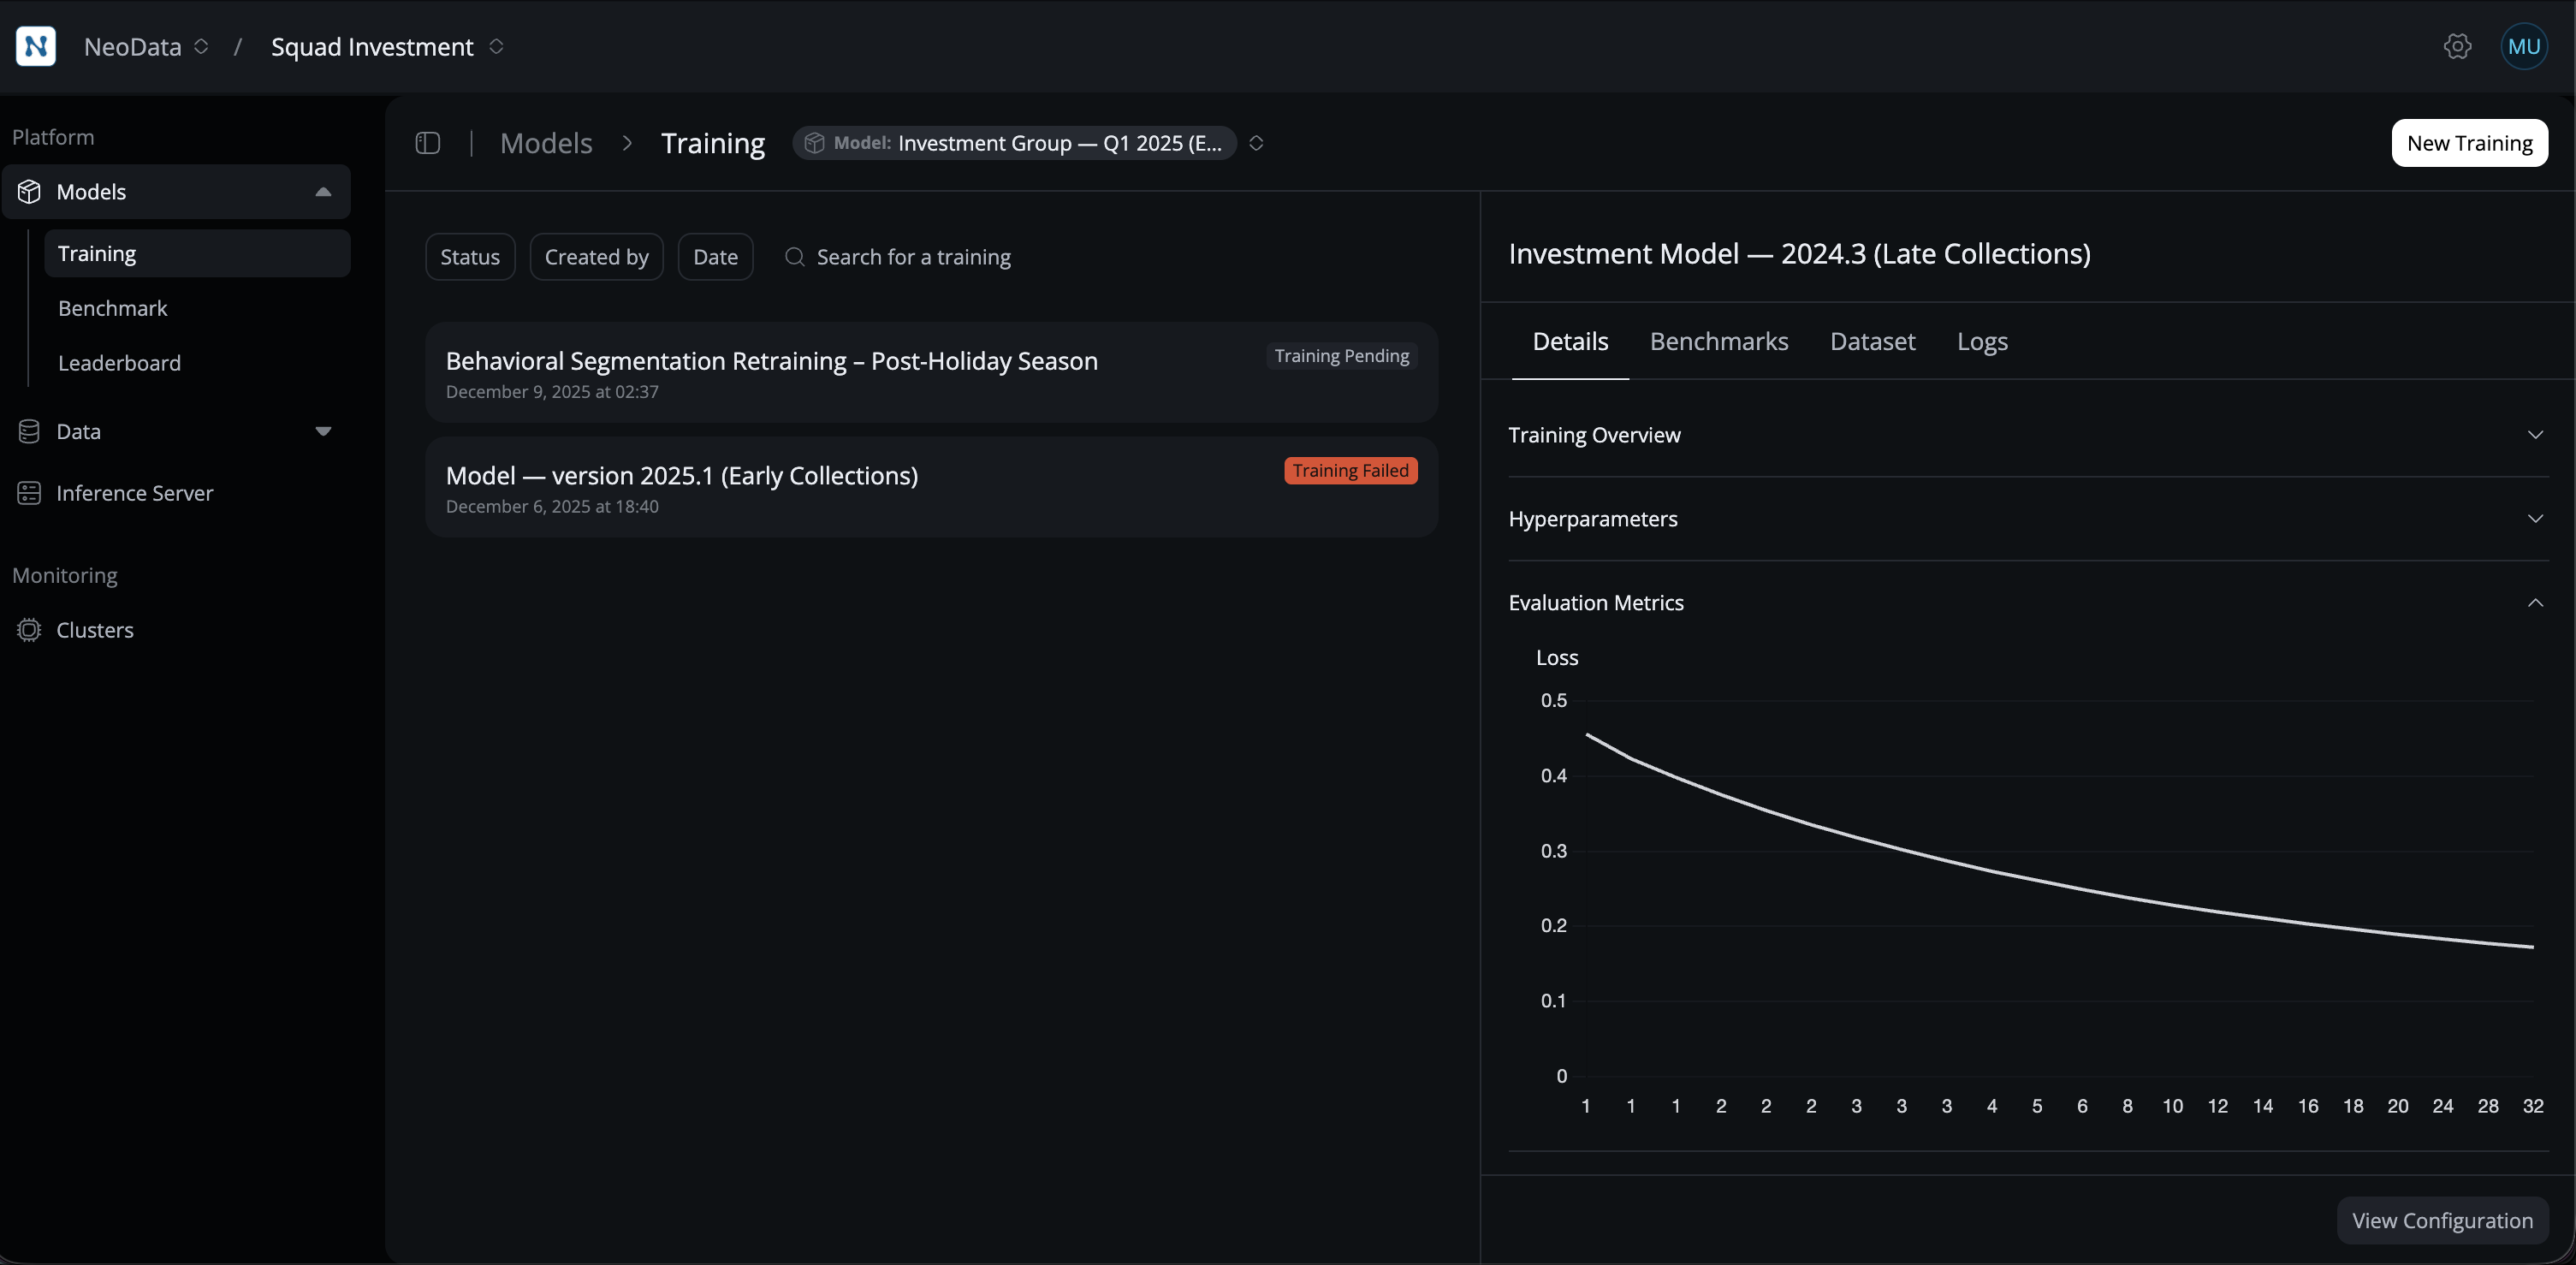Click the search magnifier icon
This screenshot has width=2576, height=1265.
pyautogui.click(x=795, y=257)
